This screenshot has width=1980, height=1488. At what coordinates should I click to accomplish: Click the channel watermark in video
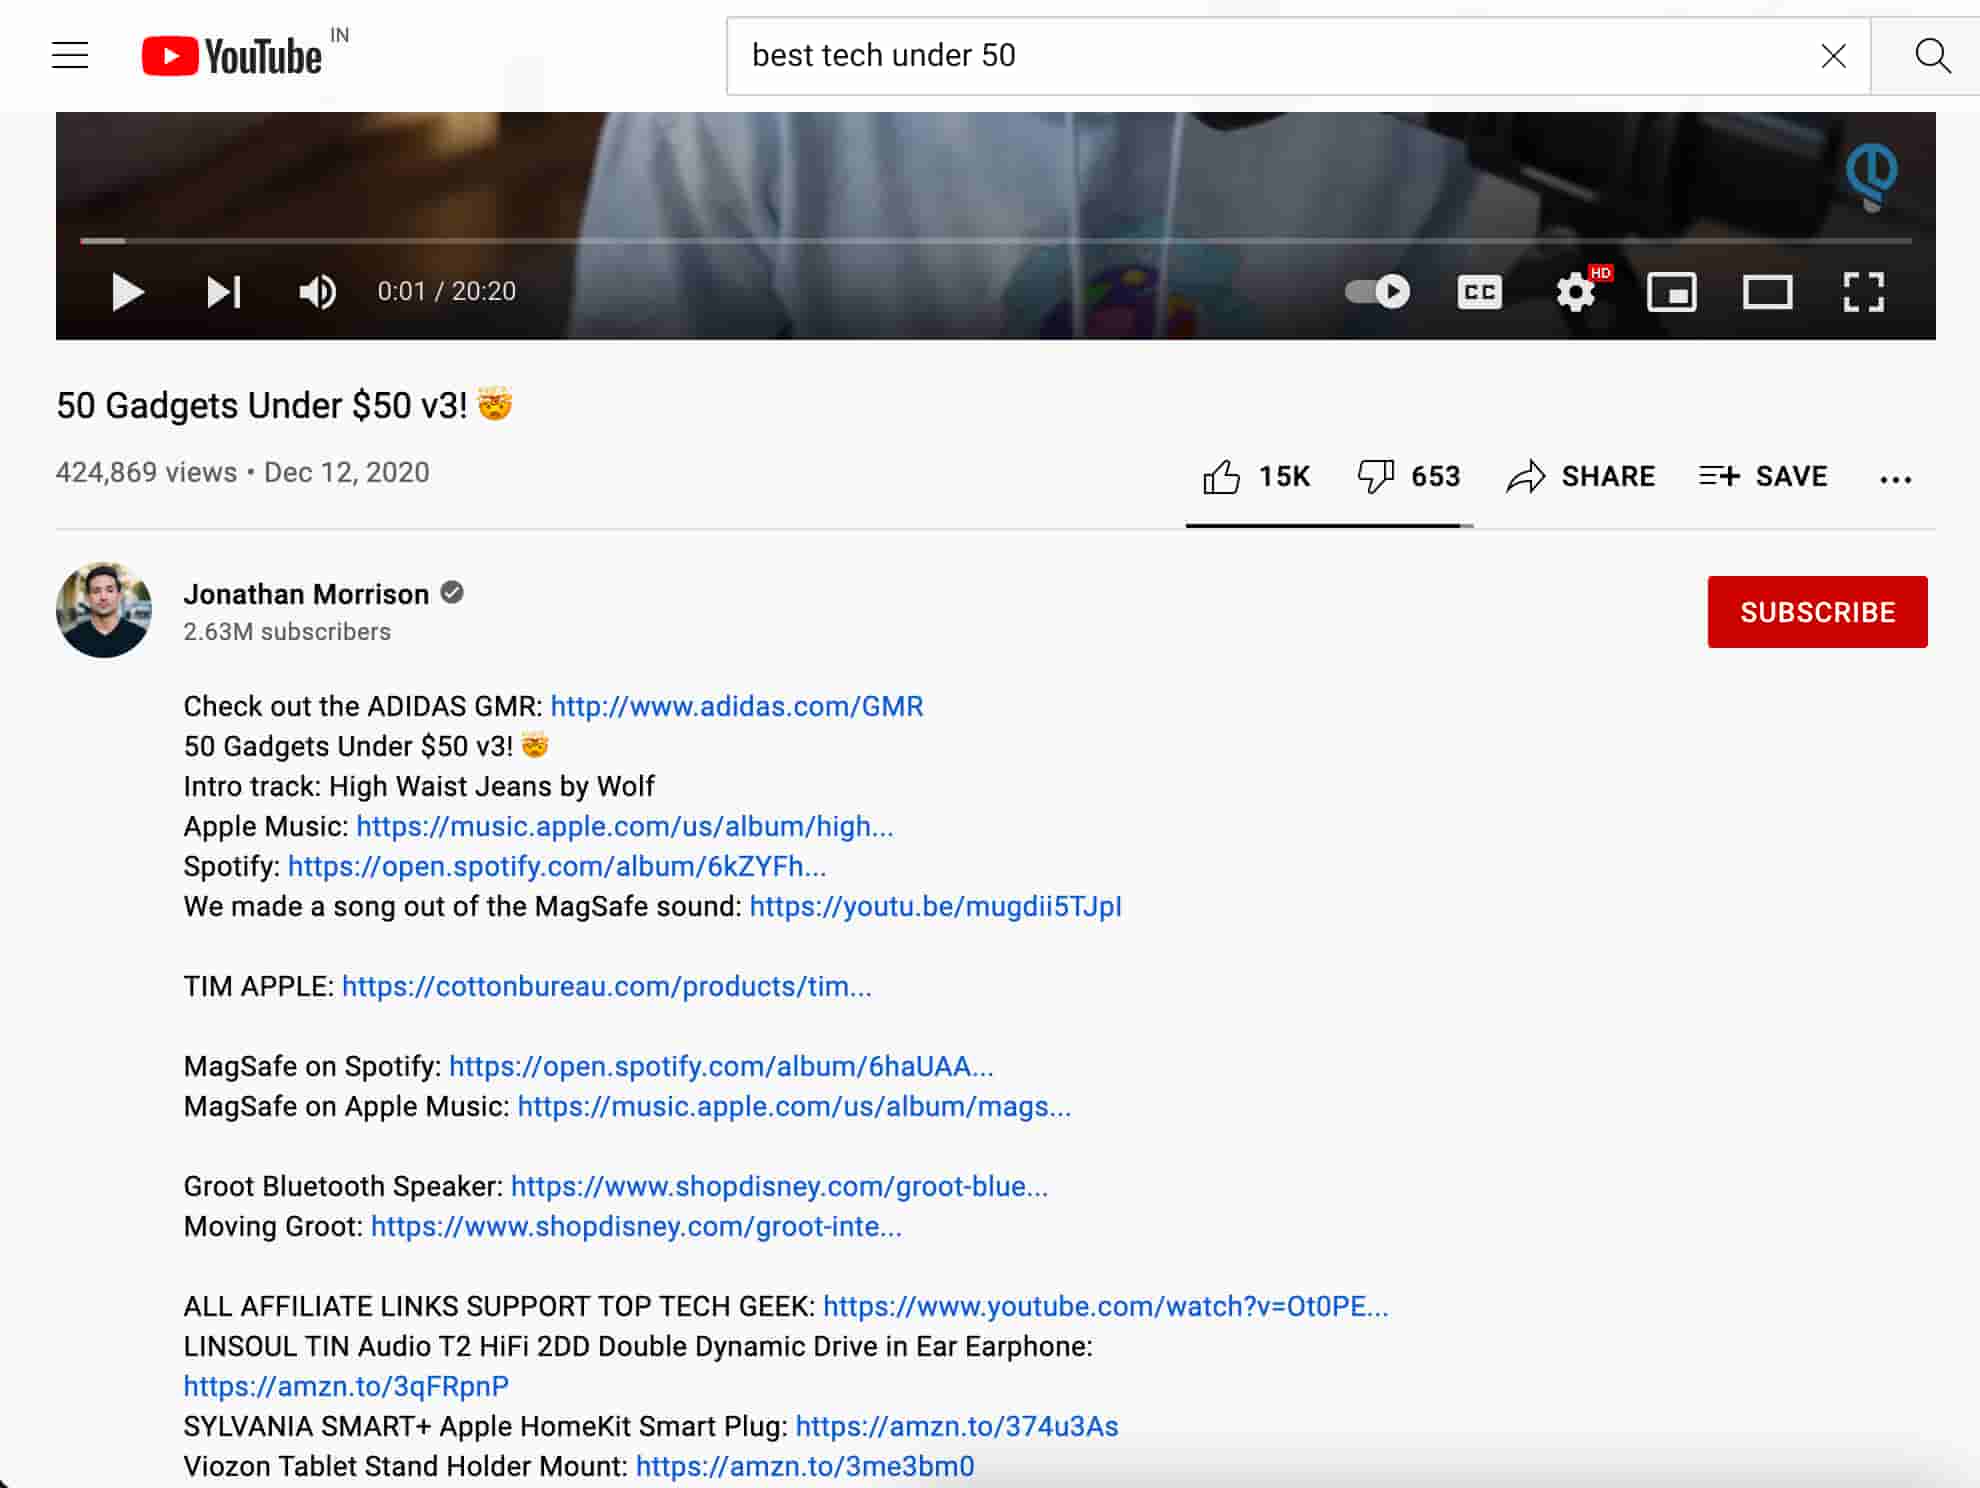coord(1871,176)
